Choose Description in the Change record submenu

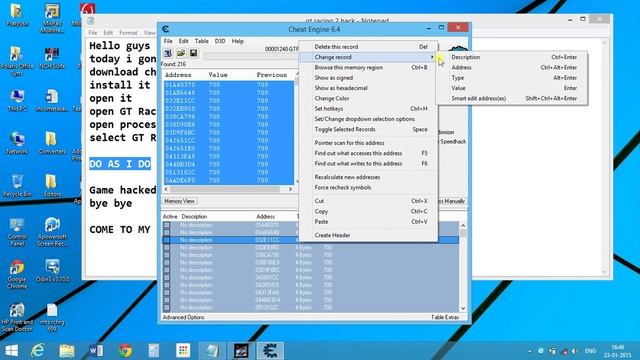pos(512,57)
